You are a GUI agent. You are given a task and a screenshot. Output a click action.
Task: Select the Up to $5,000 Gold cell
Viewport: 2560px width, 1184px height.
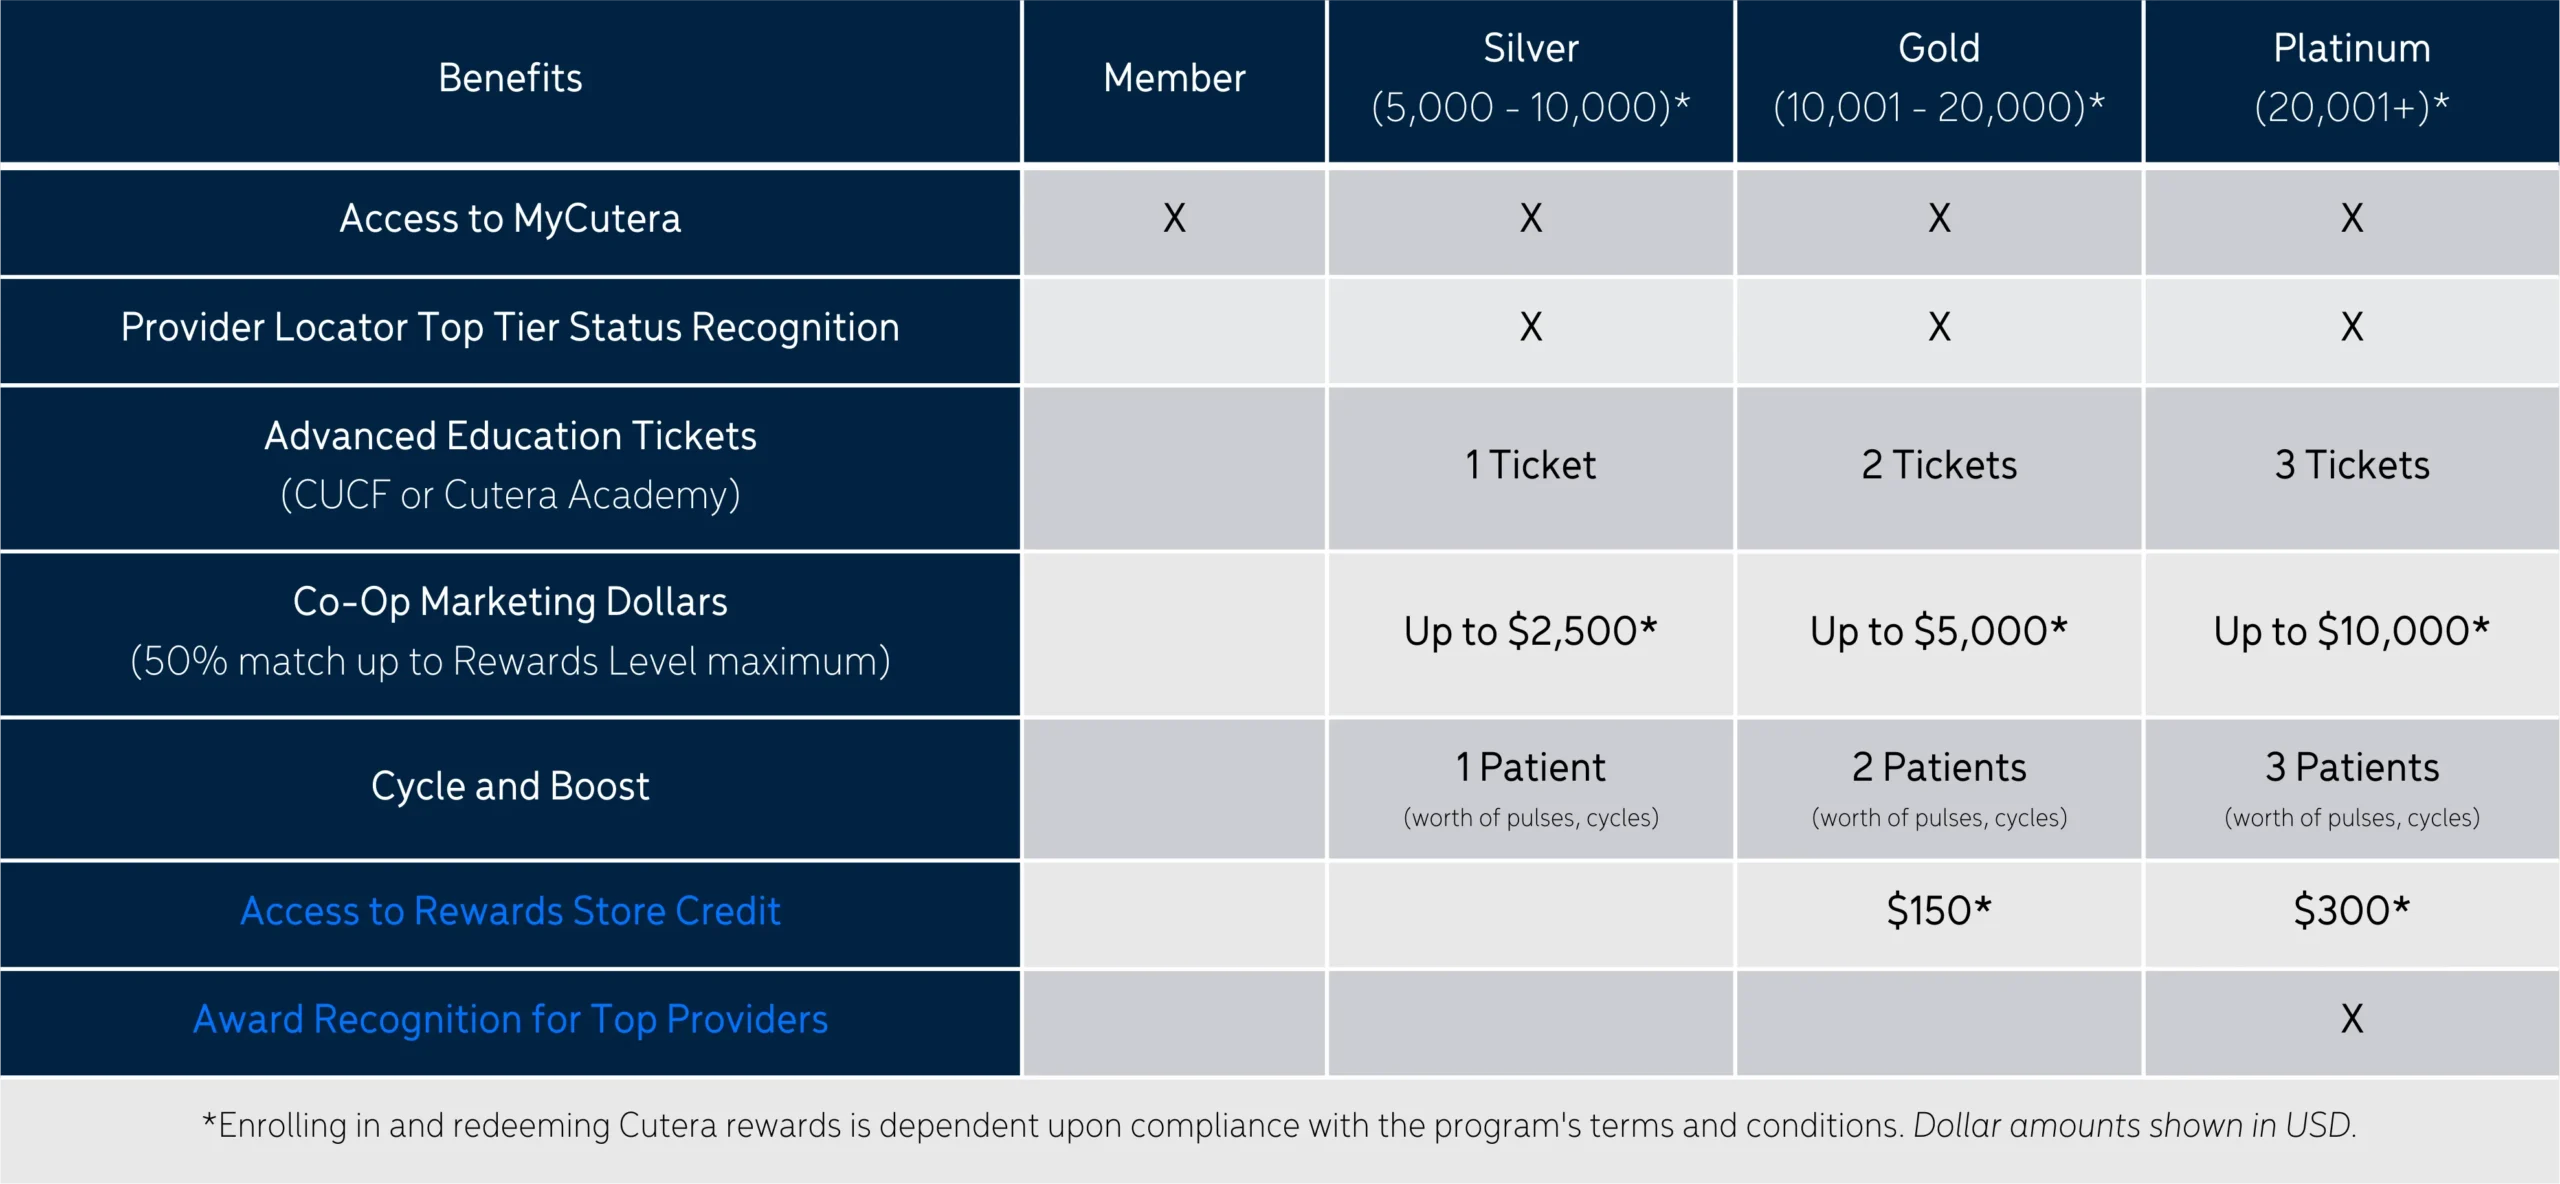1939,633
